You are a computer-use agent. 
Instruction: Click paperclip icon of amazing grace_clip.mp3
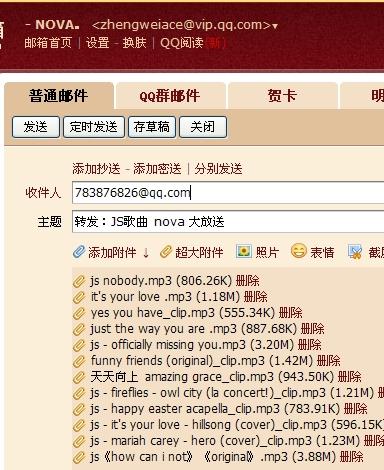coord(79,377)
